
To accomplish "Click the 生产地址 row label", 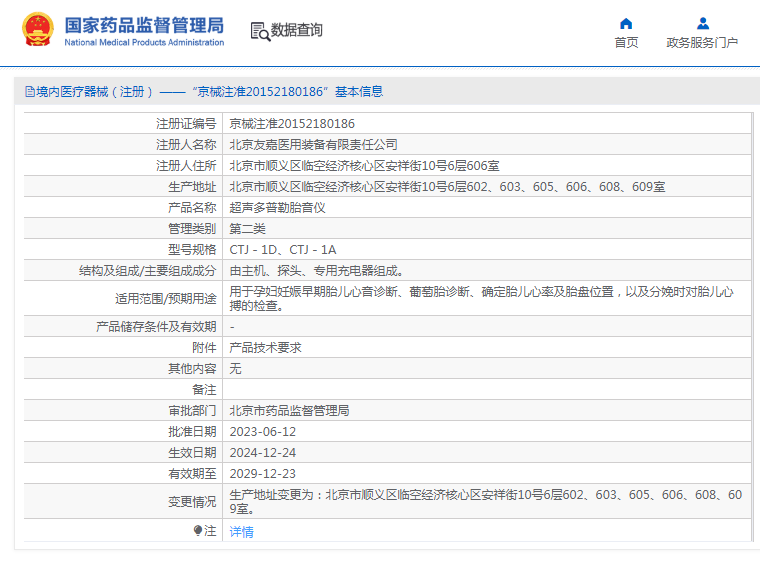I will (192, 187).
